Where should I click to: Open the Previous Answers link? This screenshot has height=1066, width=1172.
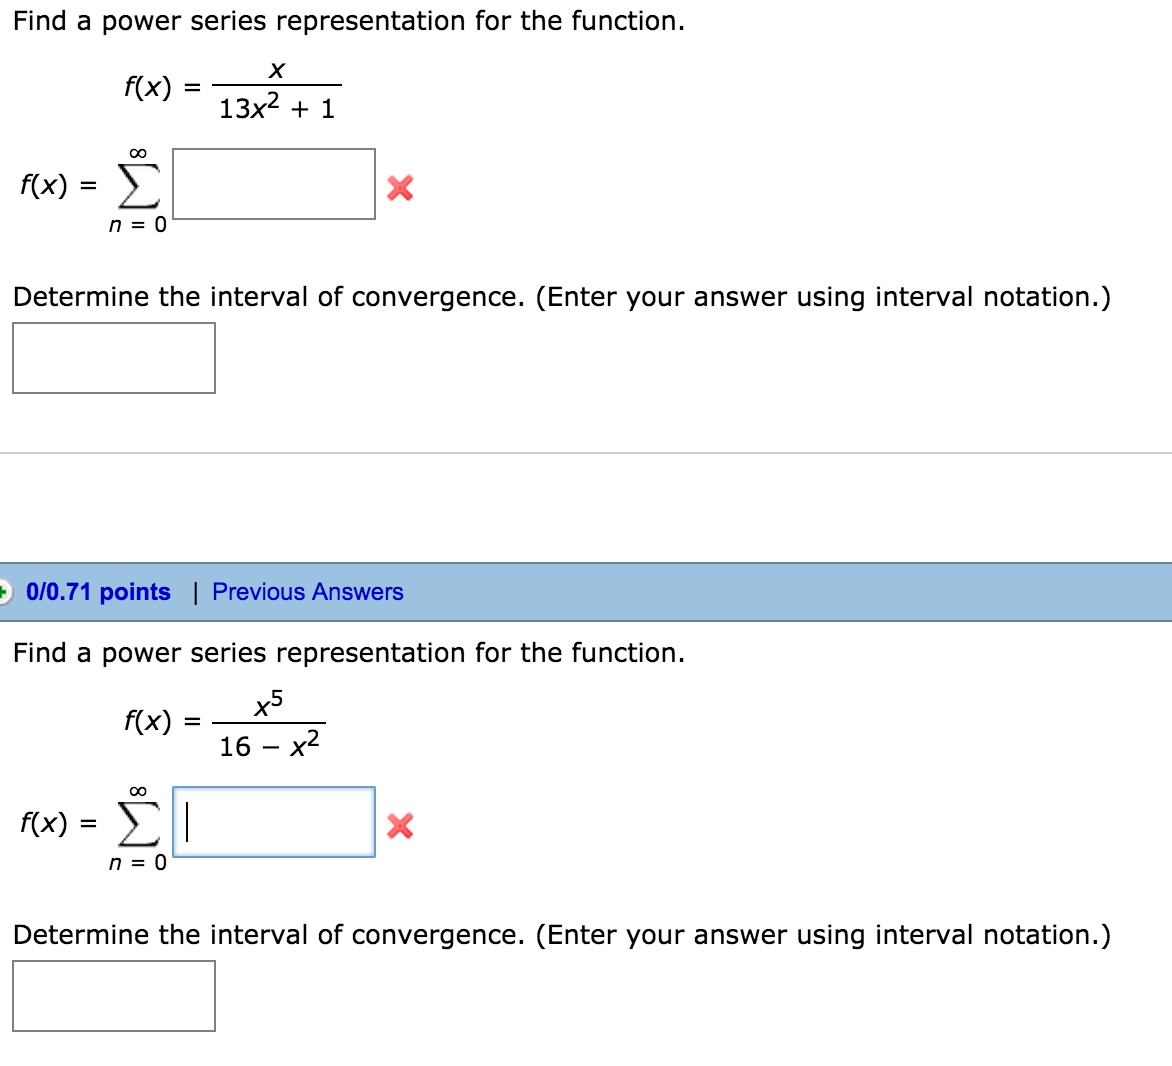(x=305, y=592)
